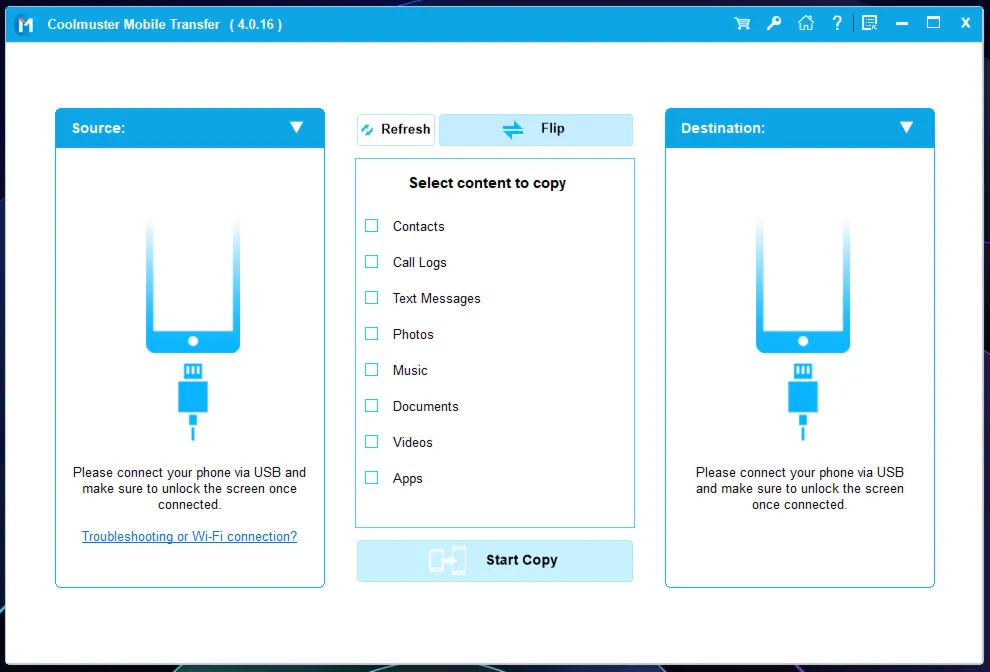990x672 pixels.
Task: Maximize the Coolmuster window
Action: (933, 23)
